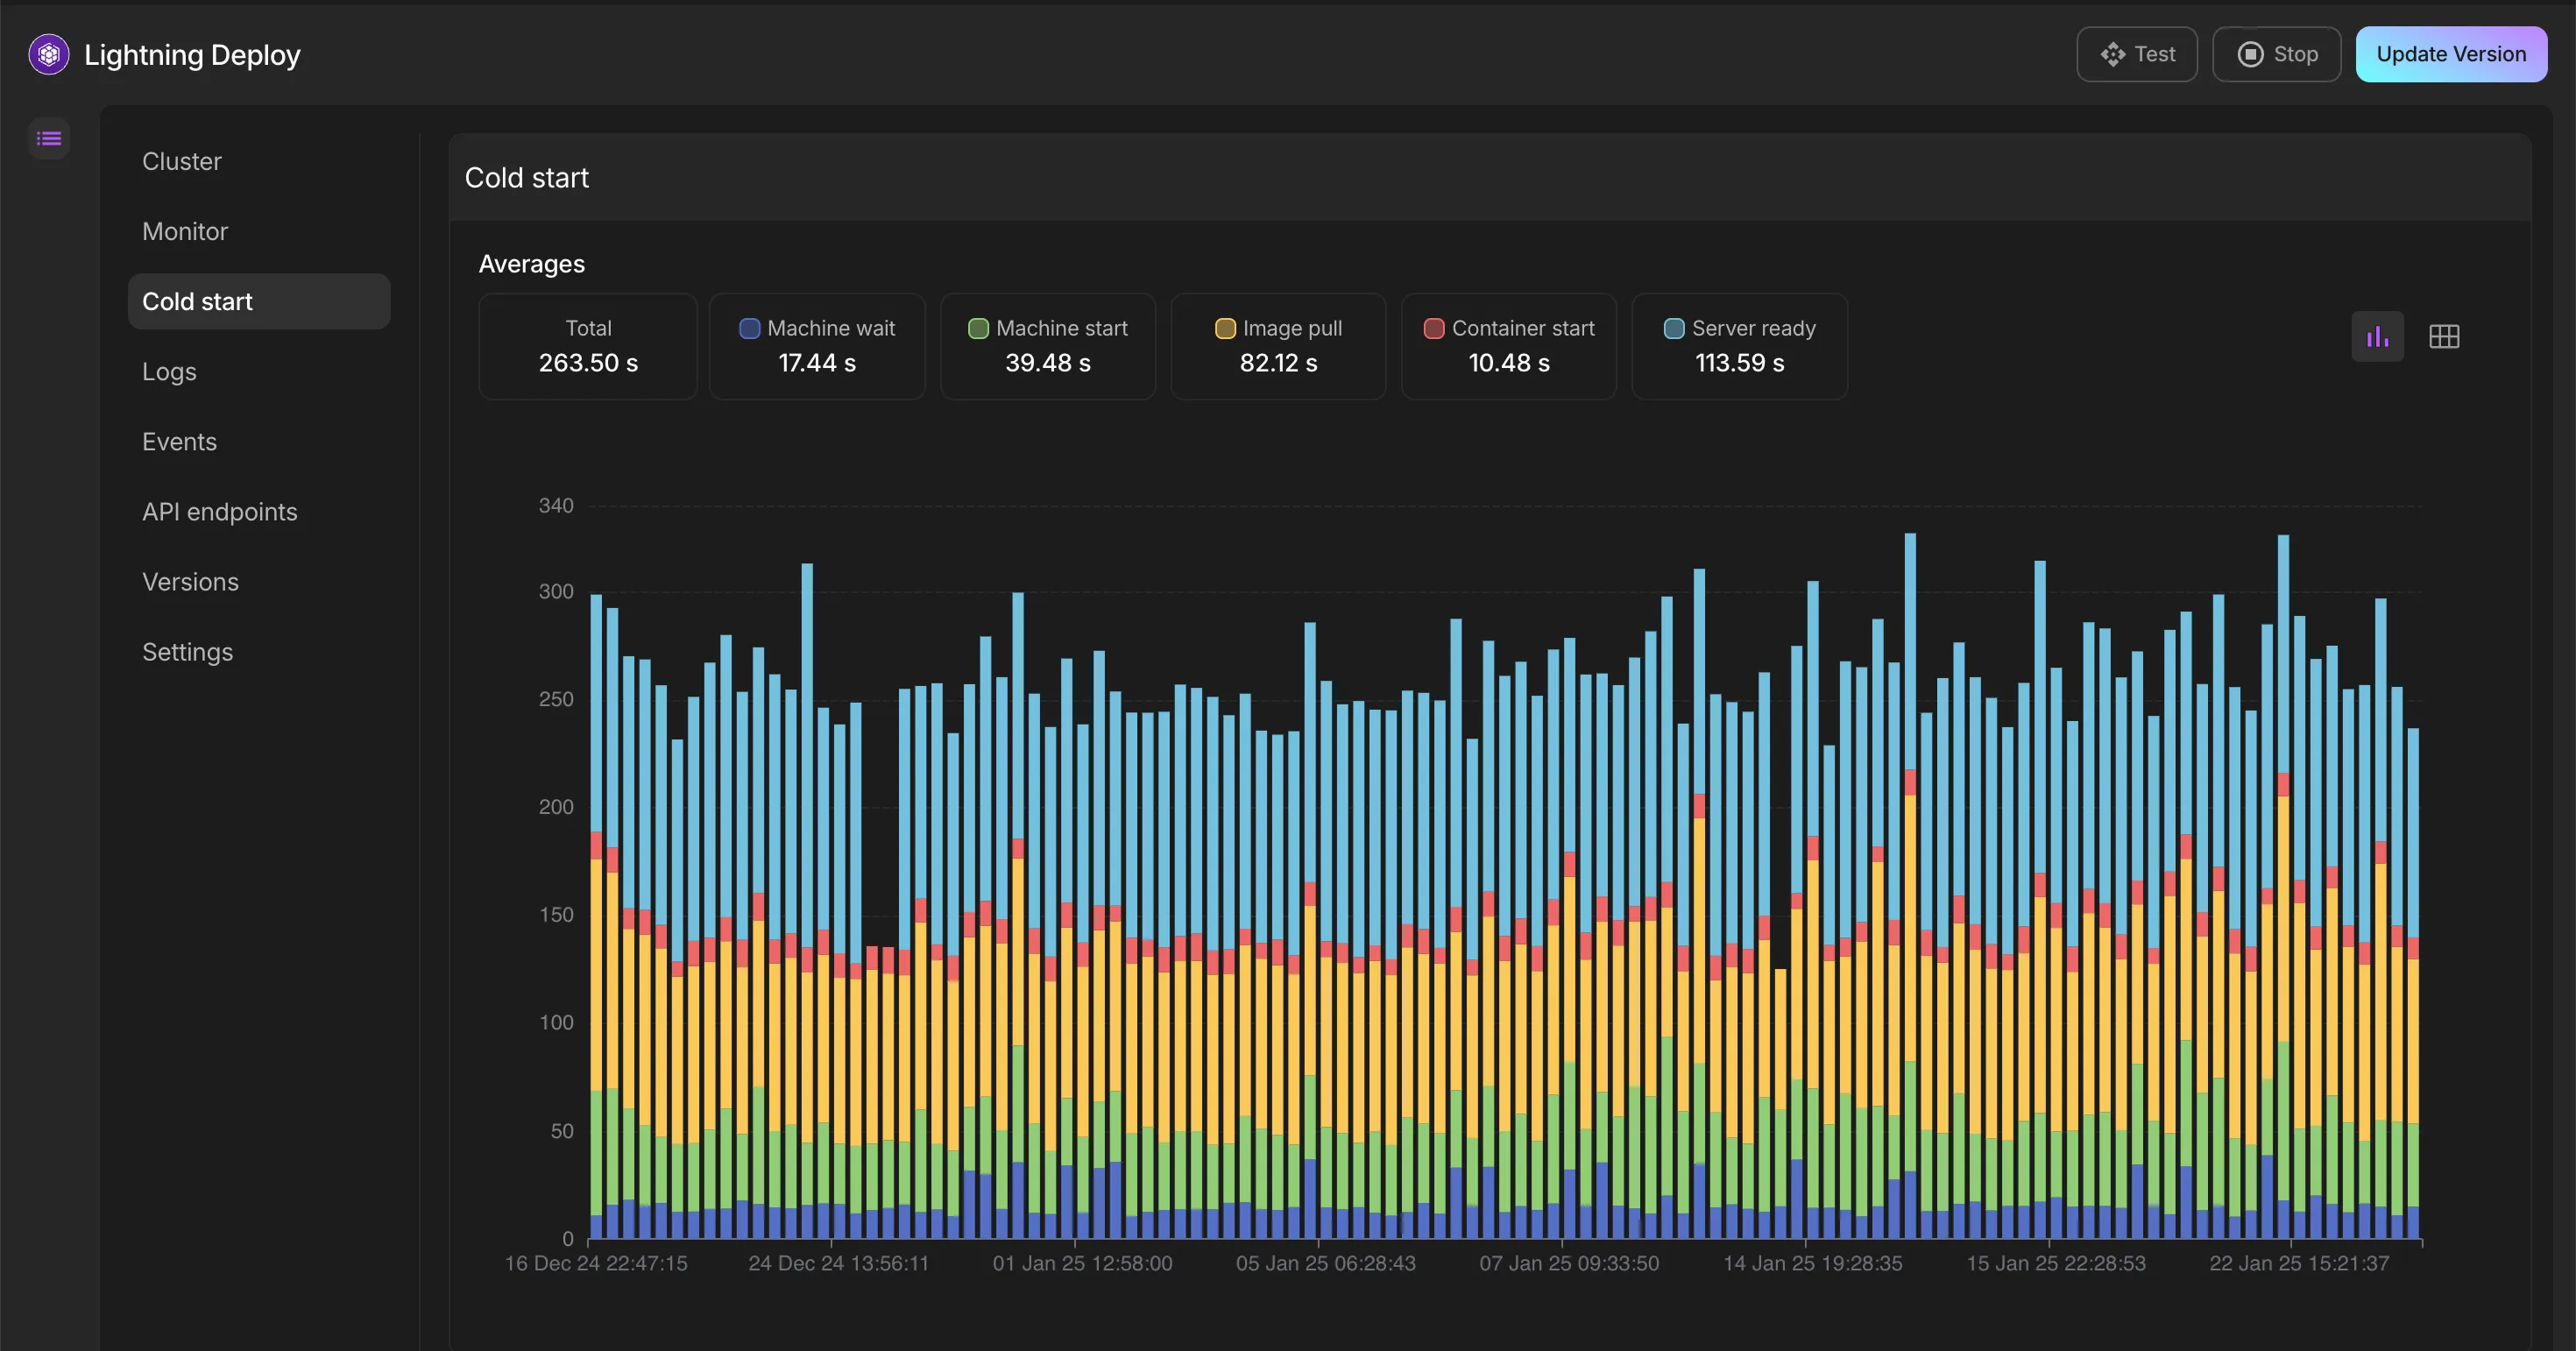Image resolution: width=2576 pixels, height=1351 pixels.
Task: Click y-axis value 250
Action: click(556, 699)
